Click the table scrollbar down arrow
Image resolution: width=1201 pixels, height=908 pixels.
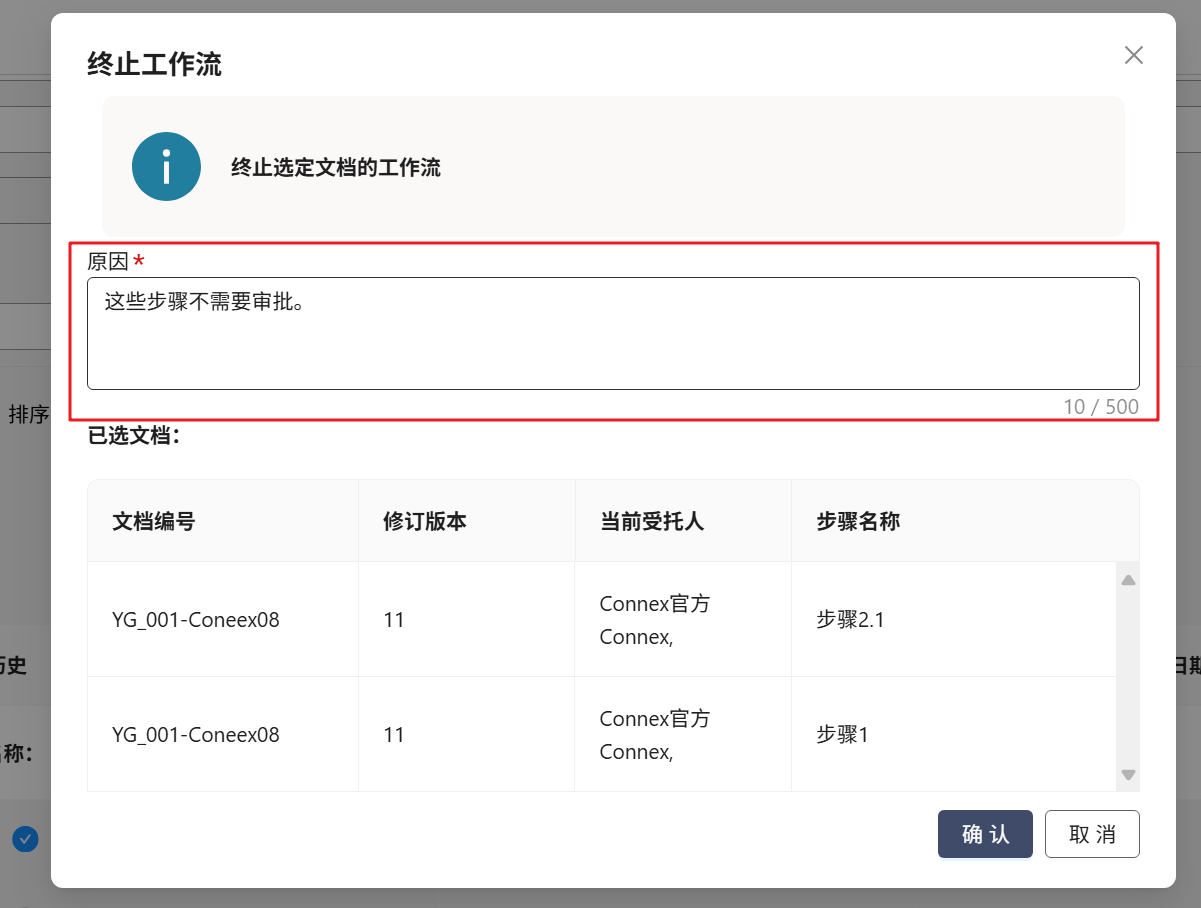click(1128, 774)
